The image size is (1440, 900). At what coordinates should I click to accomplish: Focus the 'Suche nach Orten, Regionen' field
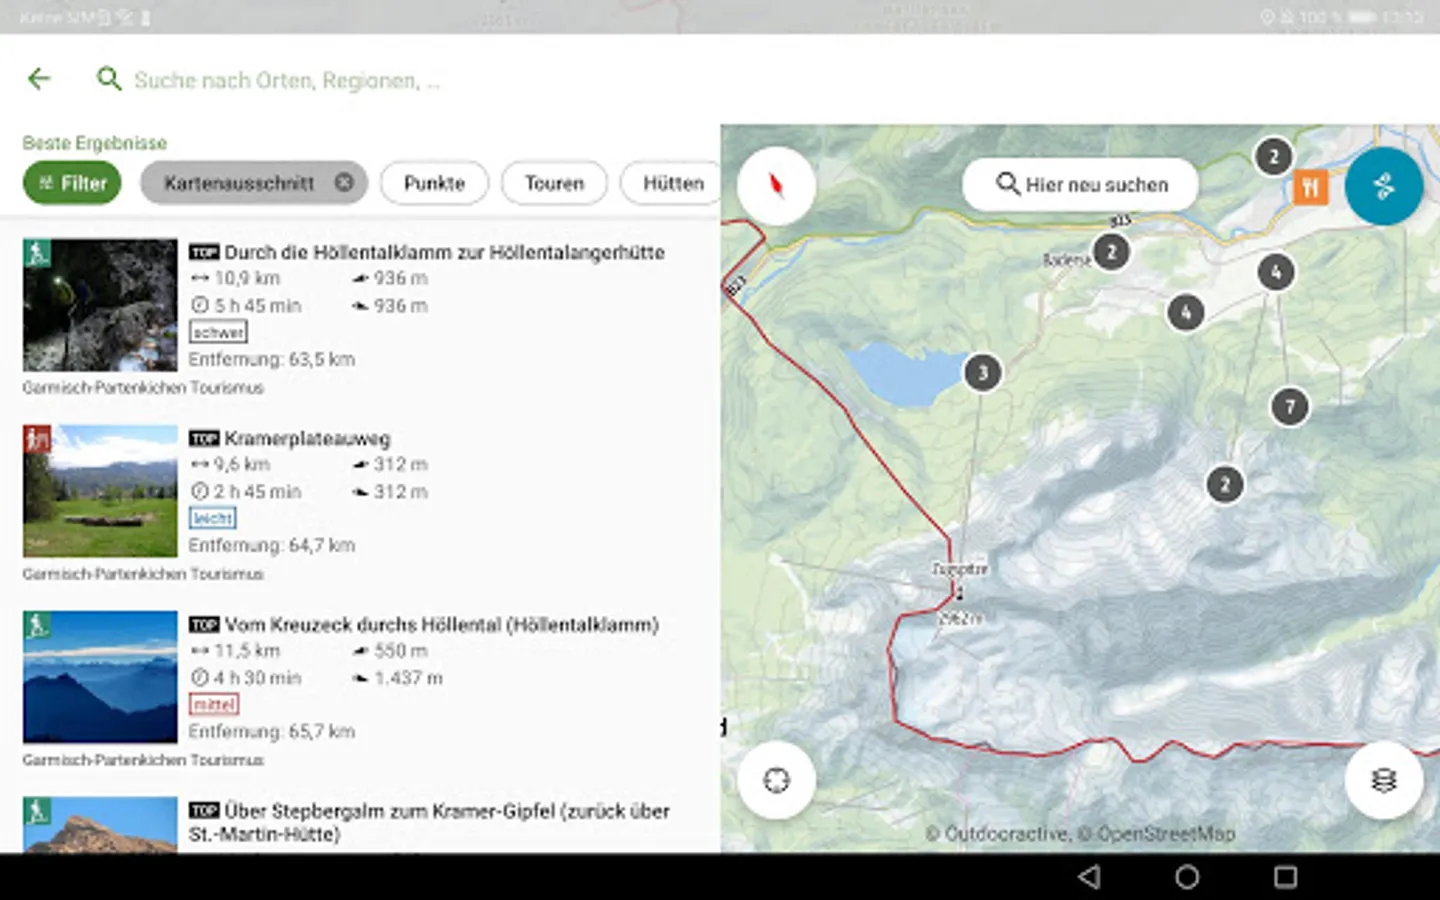287,80
